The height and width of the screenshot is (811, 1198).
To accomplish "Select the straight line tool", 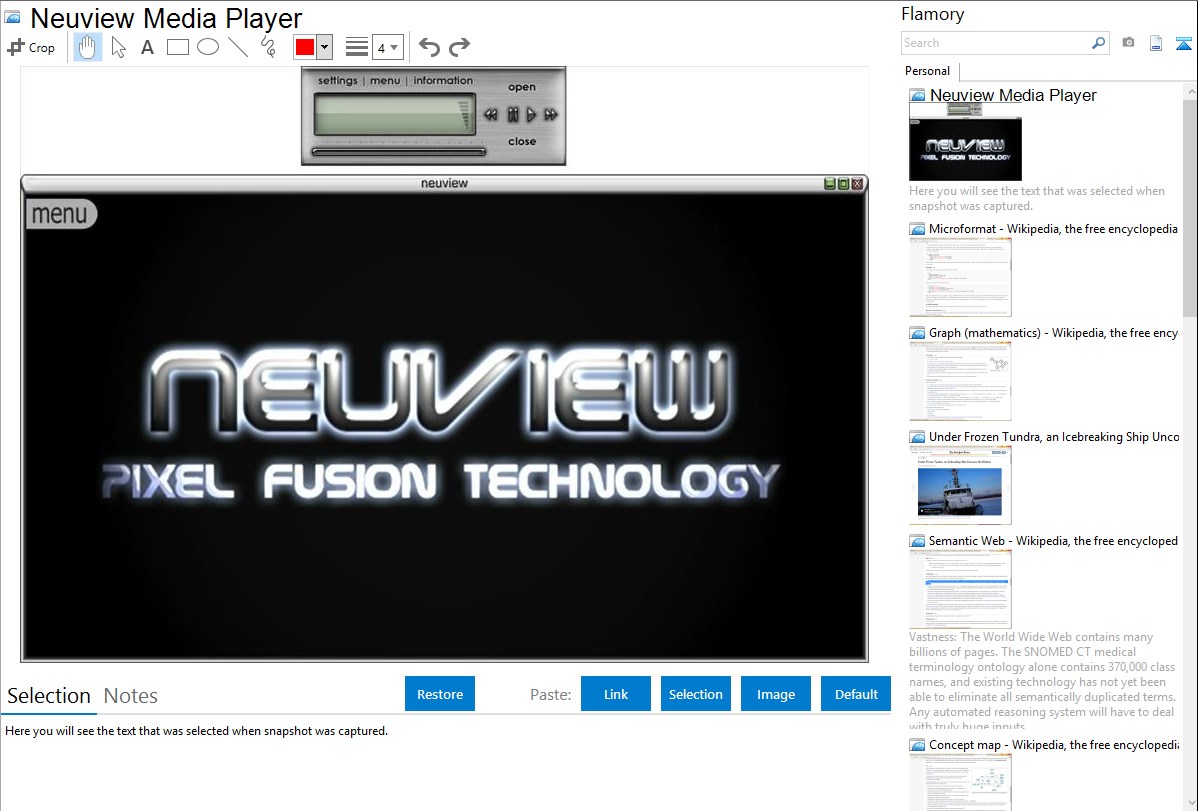I will [238, 47].
